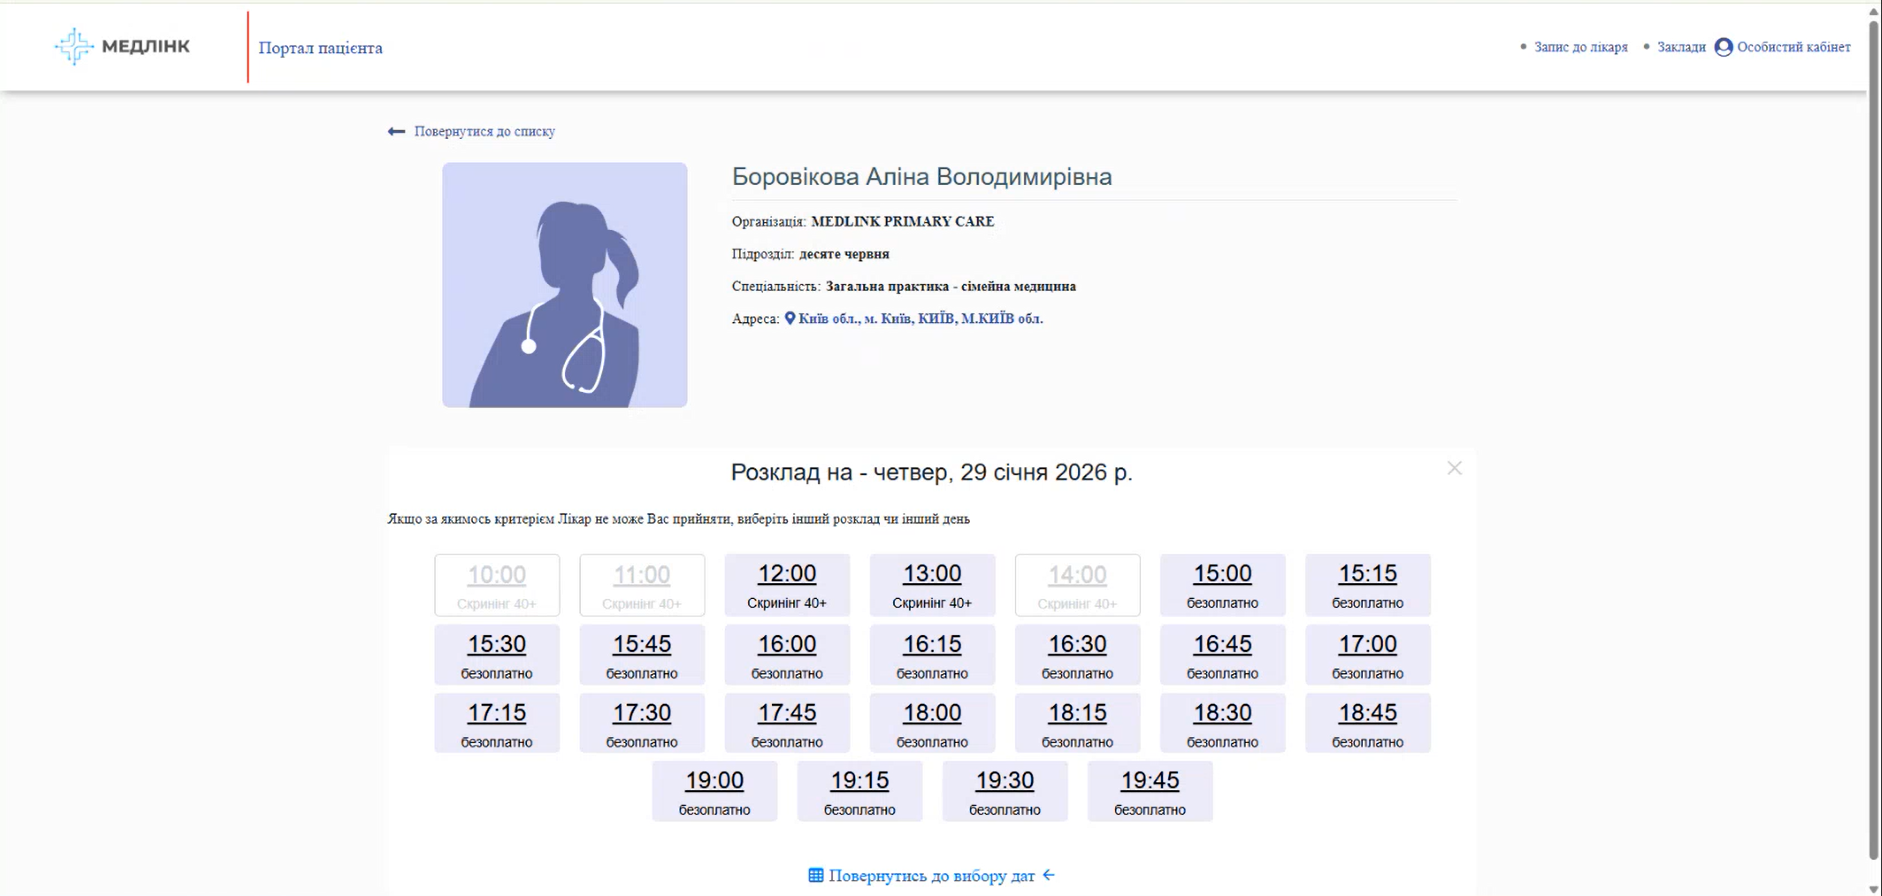This screenshot has width=1882, height=896.
Task: Pick the 17:45 appointment slot
Action: [x=787, y=724]
